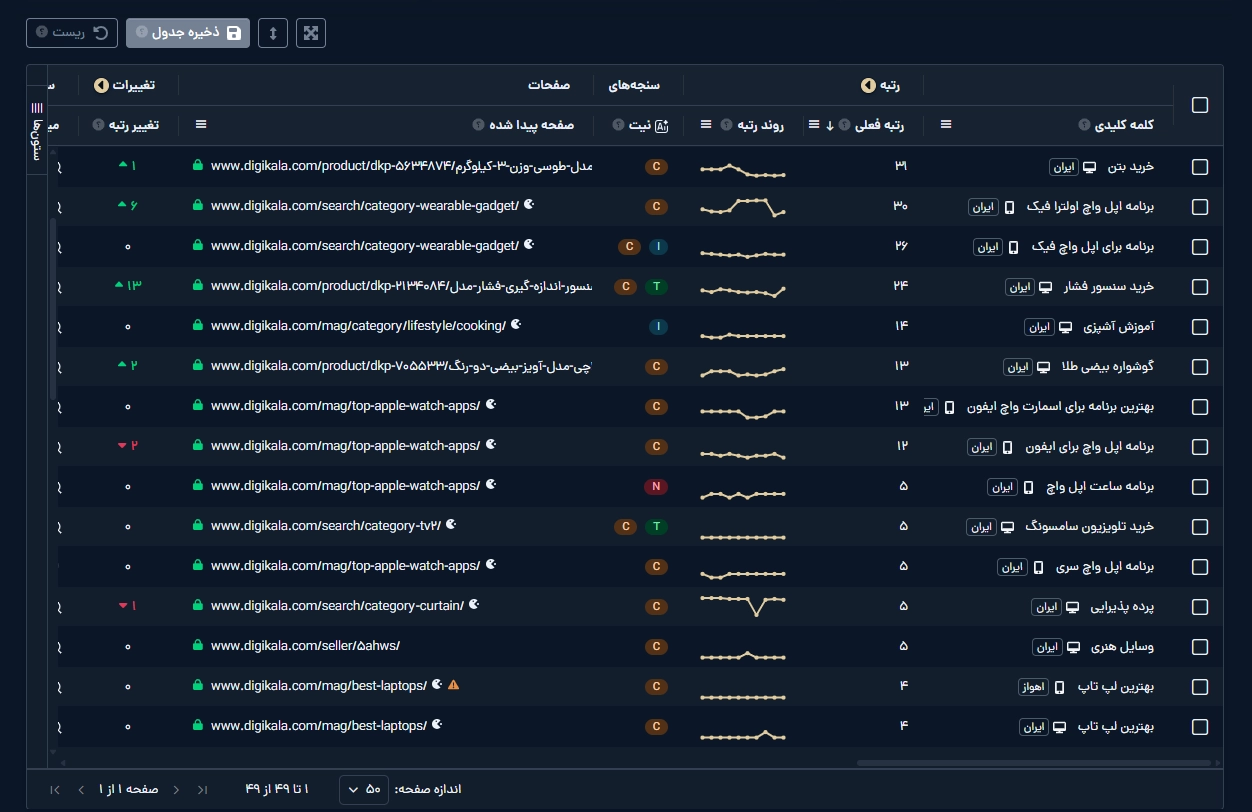This screenshot has width=1252, height=812.
Task: Click the desktop device icon in خرید بتن row
Action: pos(1091,167)
